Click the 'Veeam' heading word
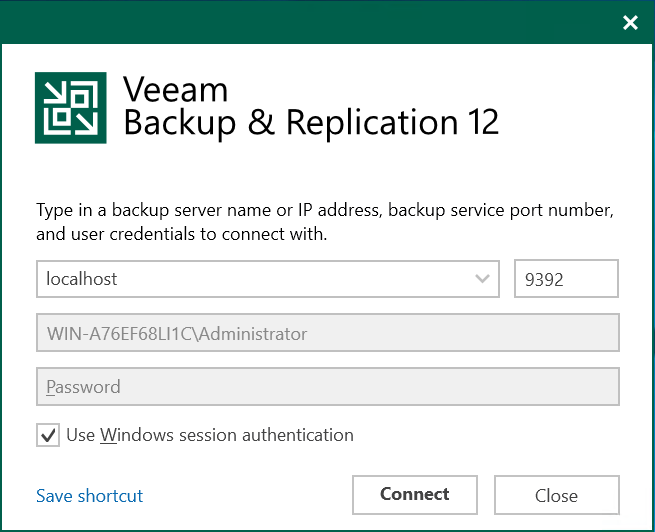 [175, 89]
